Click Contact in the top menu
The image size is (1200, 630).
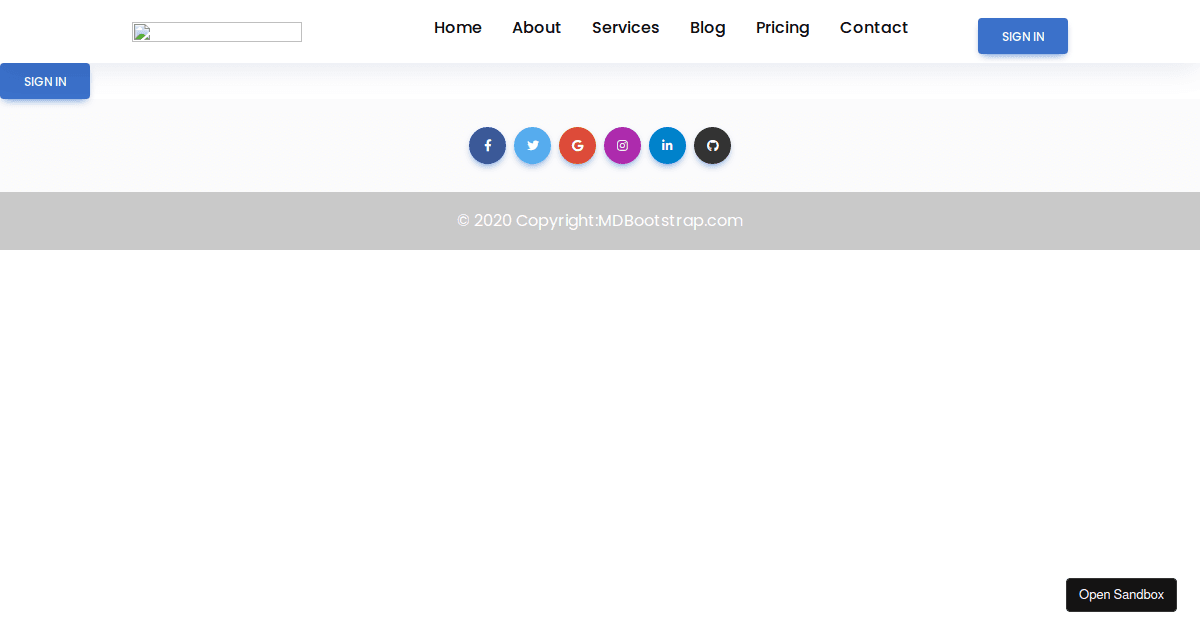[873, 28]
